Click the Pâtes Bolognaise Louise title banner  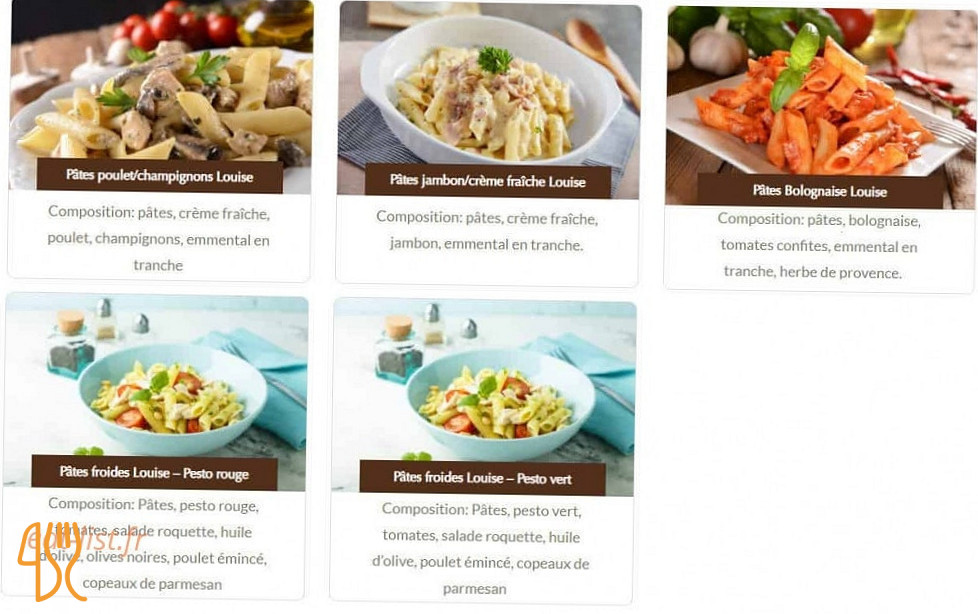[820, 191]
